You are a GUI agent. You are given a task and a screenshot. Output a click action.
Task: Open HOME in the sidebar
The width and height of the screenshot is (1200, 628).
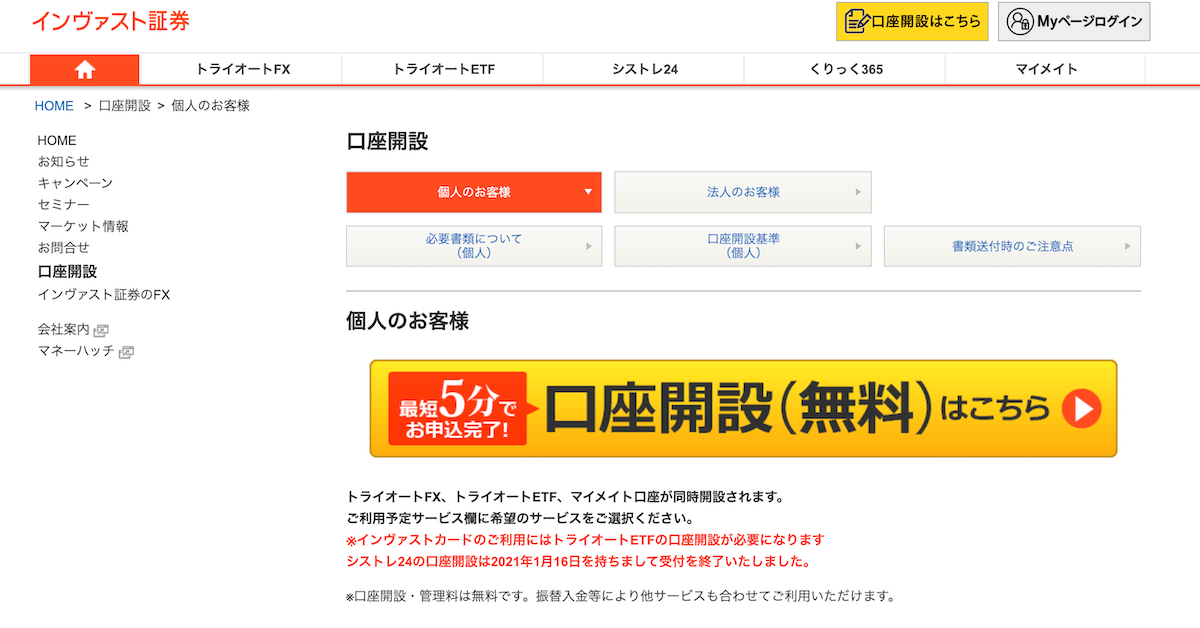(x=57, y=141)
